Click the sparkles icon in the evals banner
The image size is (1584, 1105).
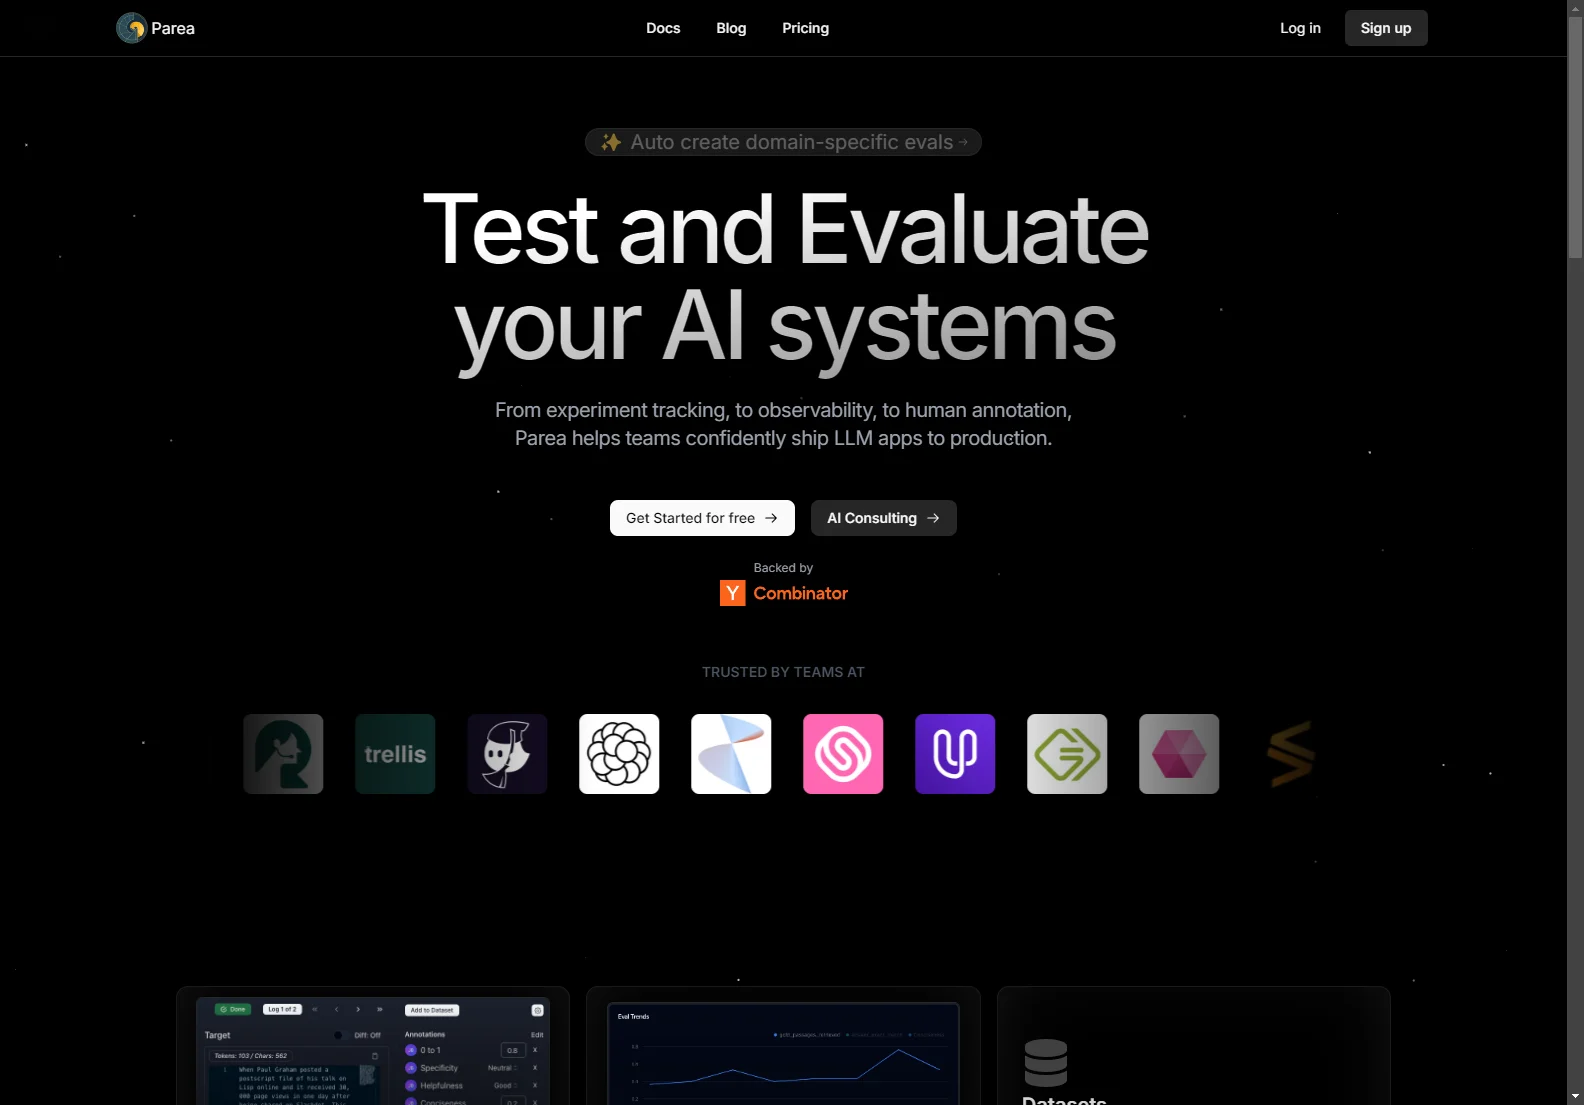pyautogui.click(x=611, y=142)
